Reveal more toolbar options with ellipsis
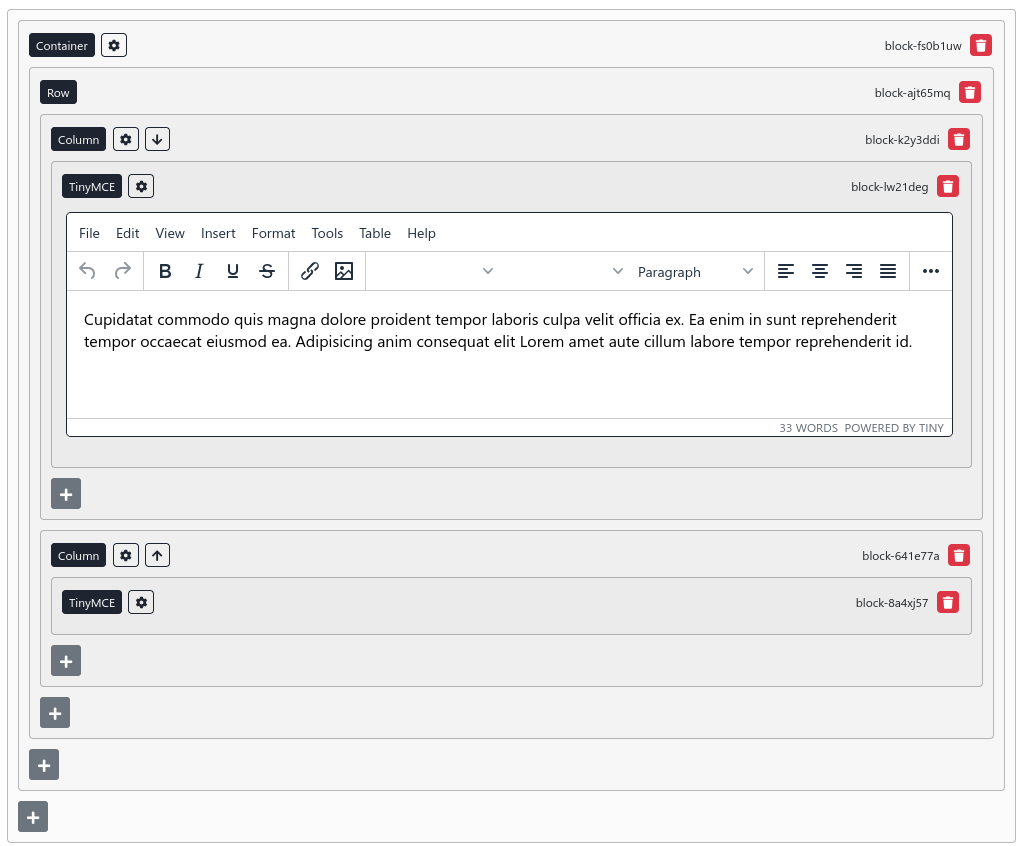 931,271
